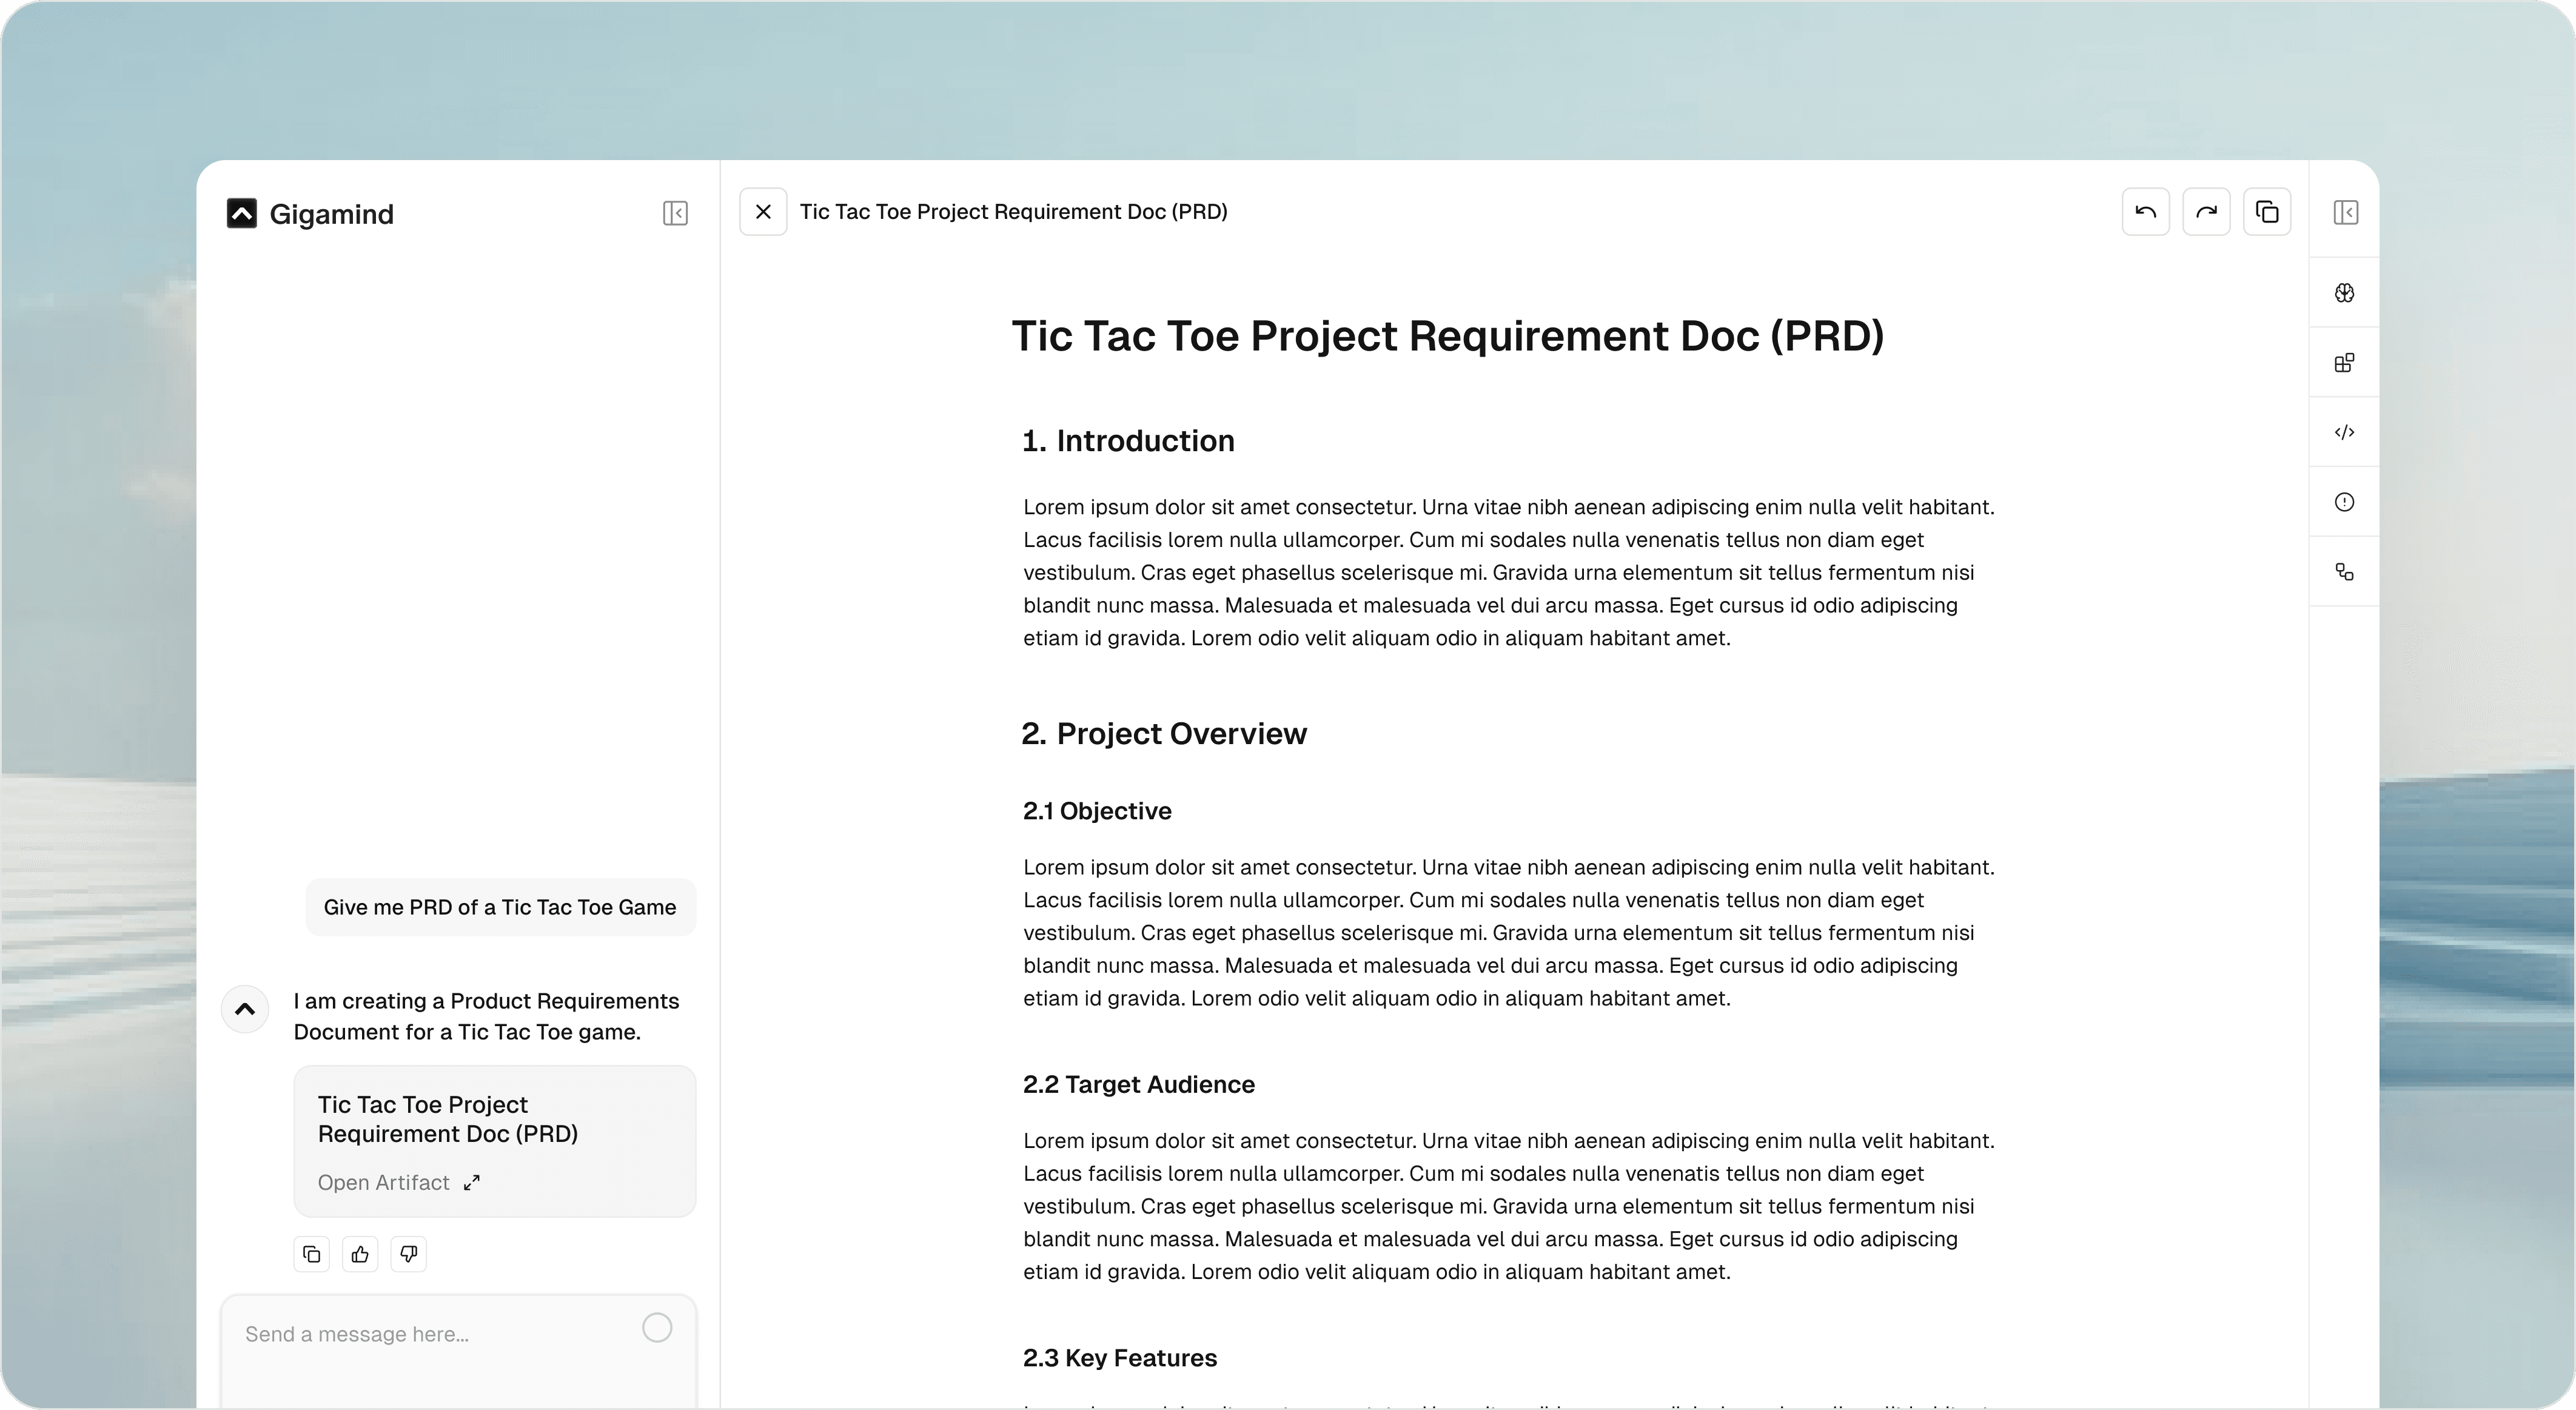Give thumbs up to the response
This screenshot has width=2576, height=1410.
click(x=360, y=1254)
